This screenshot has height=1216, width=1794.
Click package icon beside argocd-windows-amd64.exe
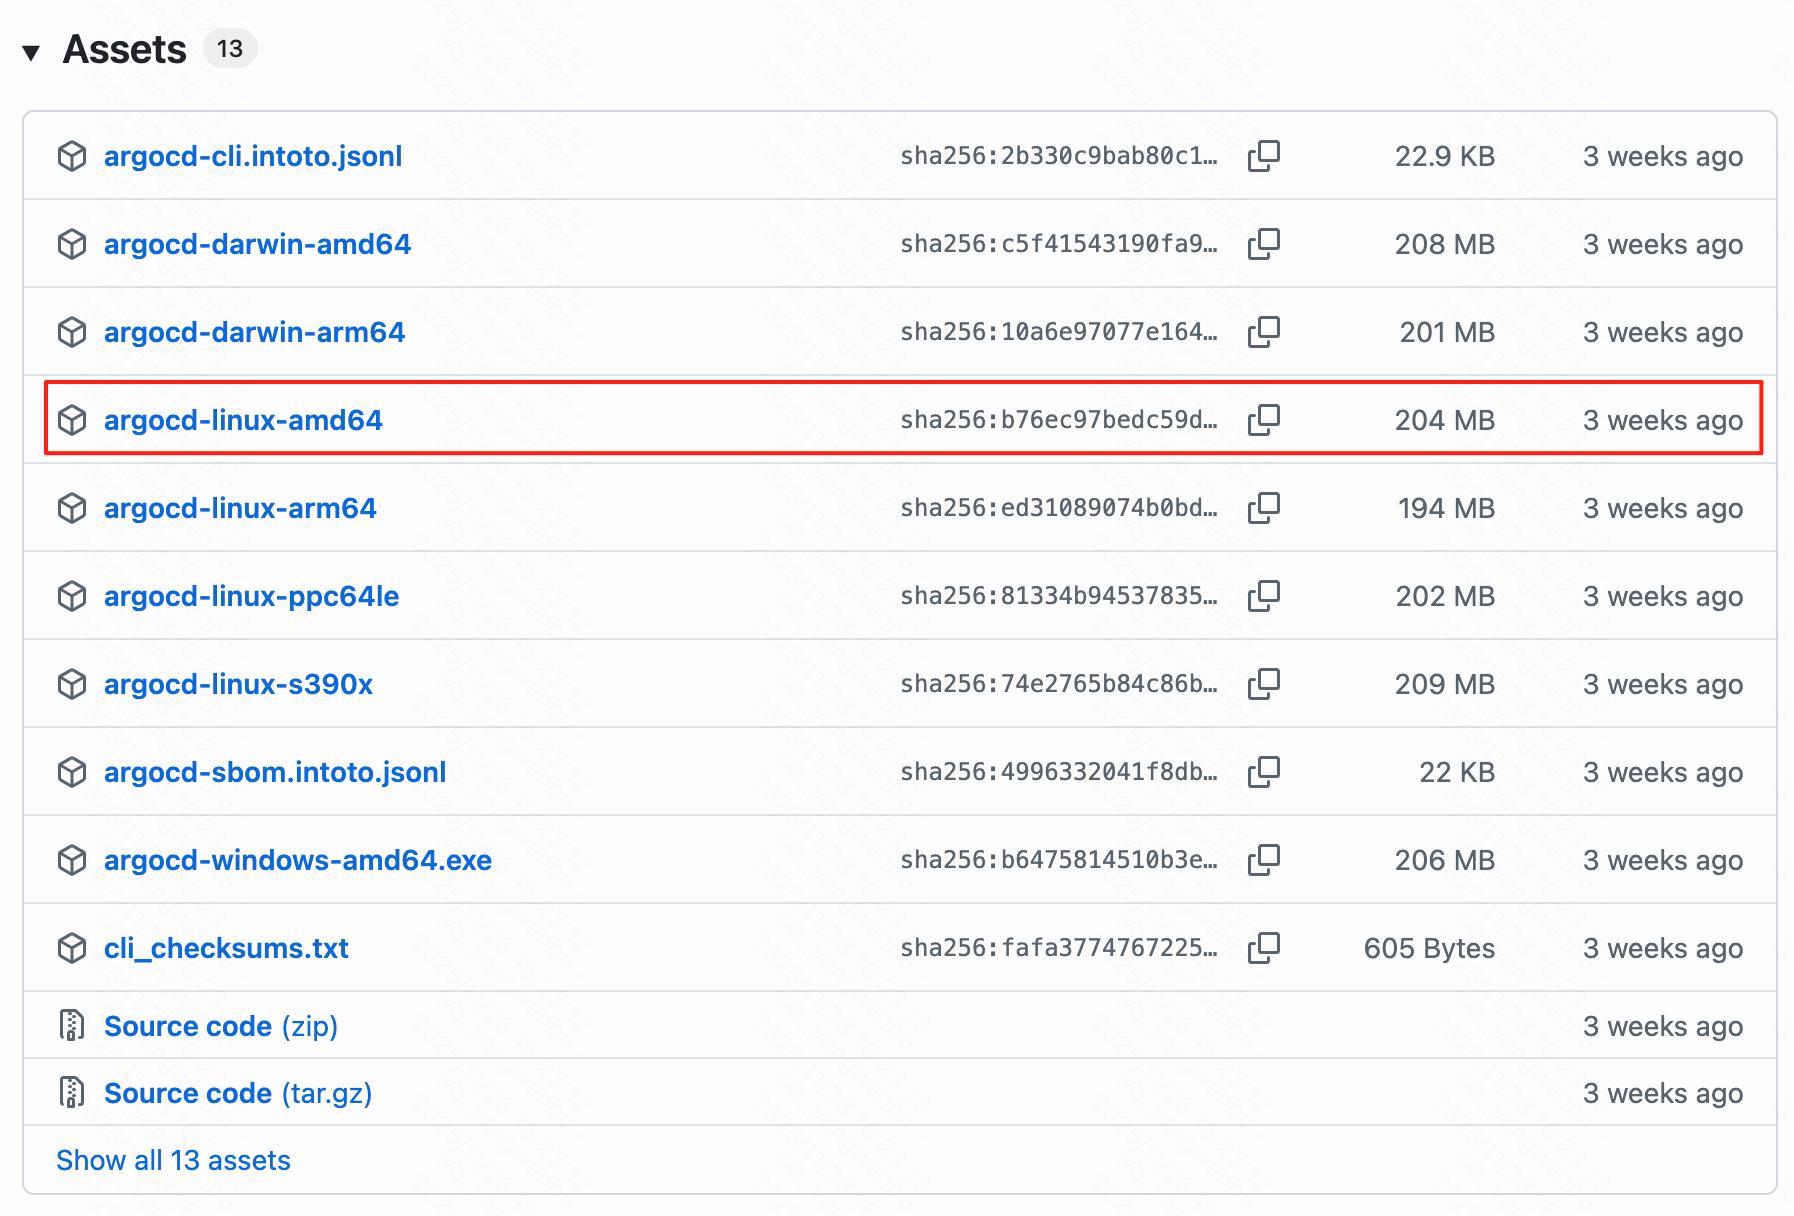pyautogui.click(x=72, y=860)
